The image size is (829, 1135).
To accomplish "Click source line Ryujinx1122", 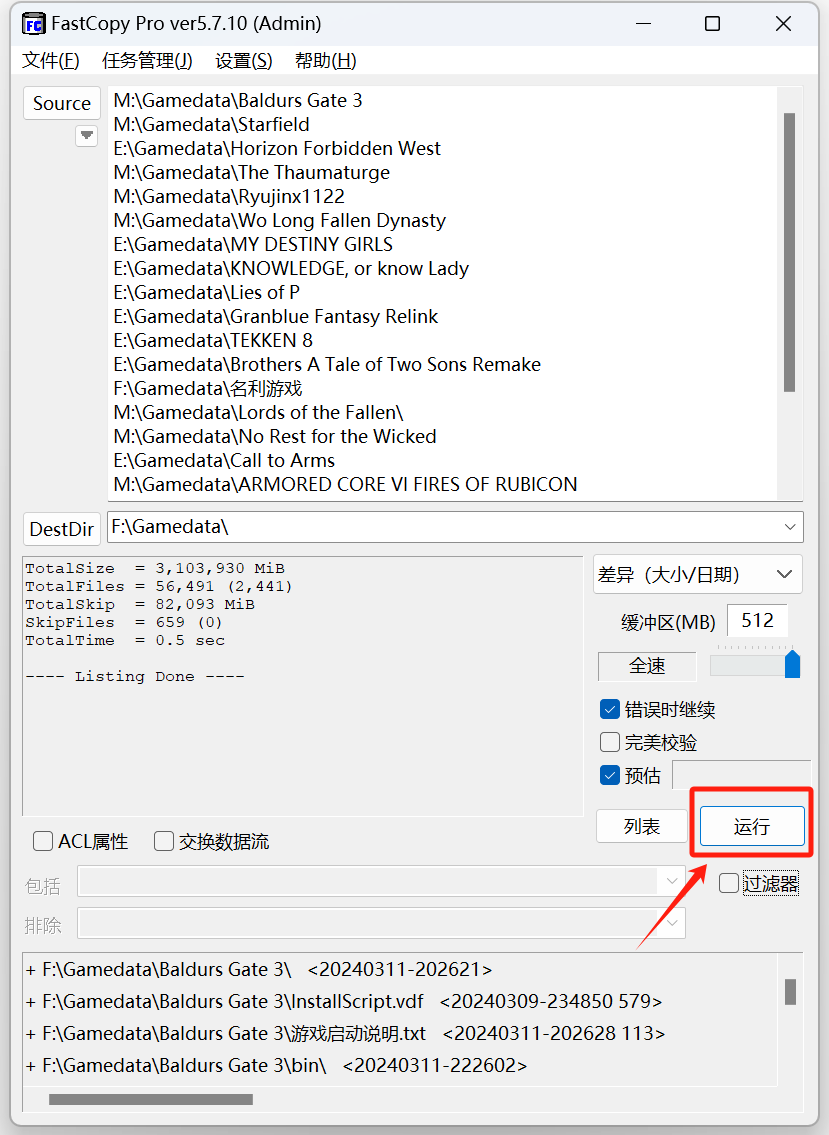I will (x=229, y=196).
